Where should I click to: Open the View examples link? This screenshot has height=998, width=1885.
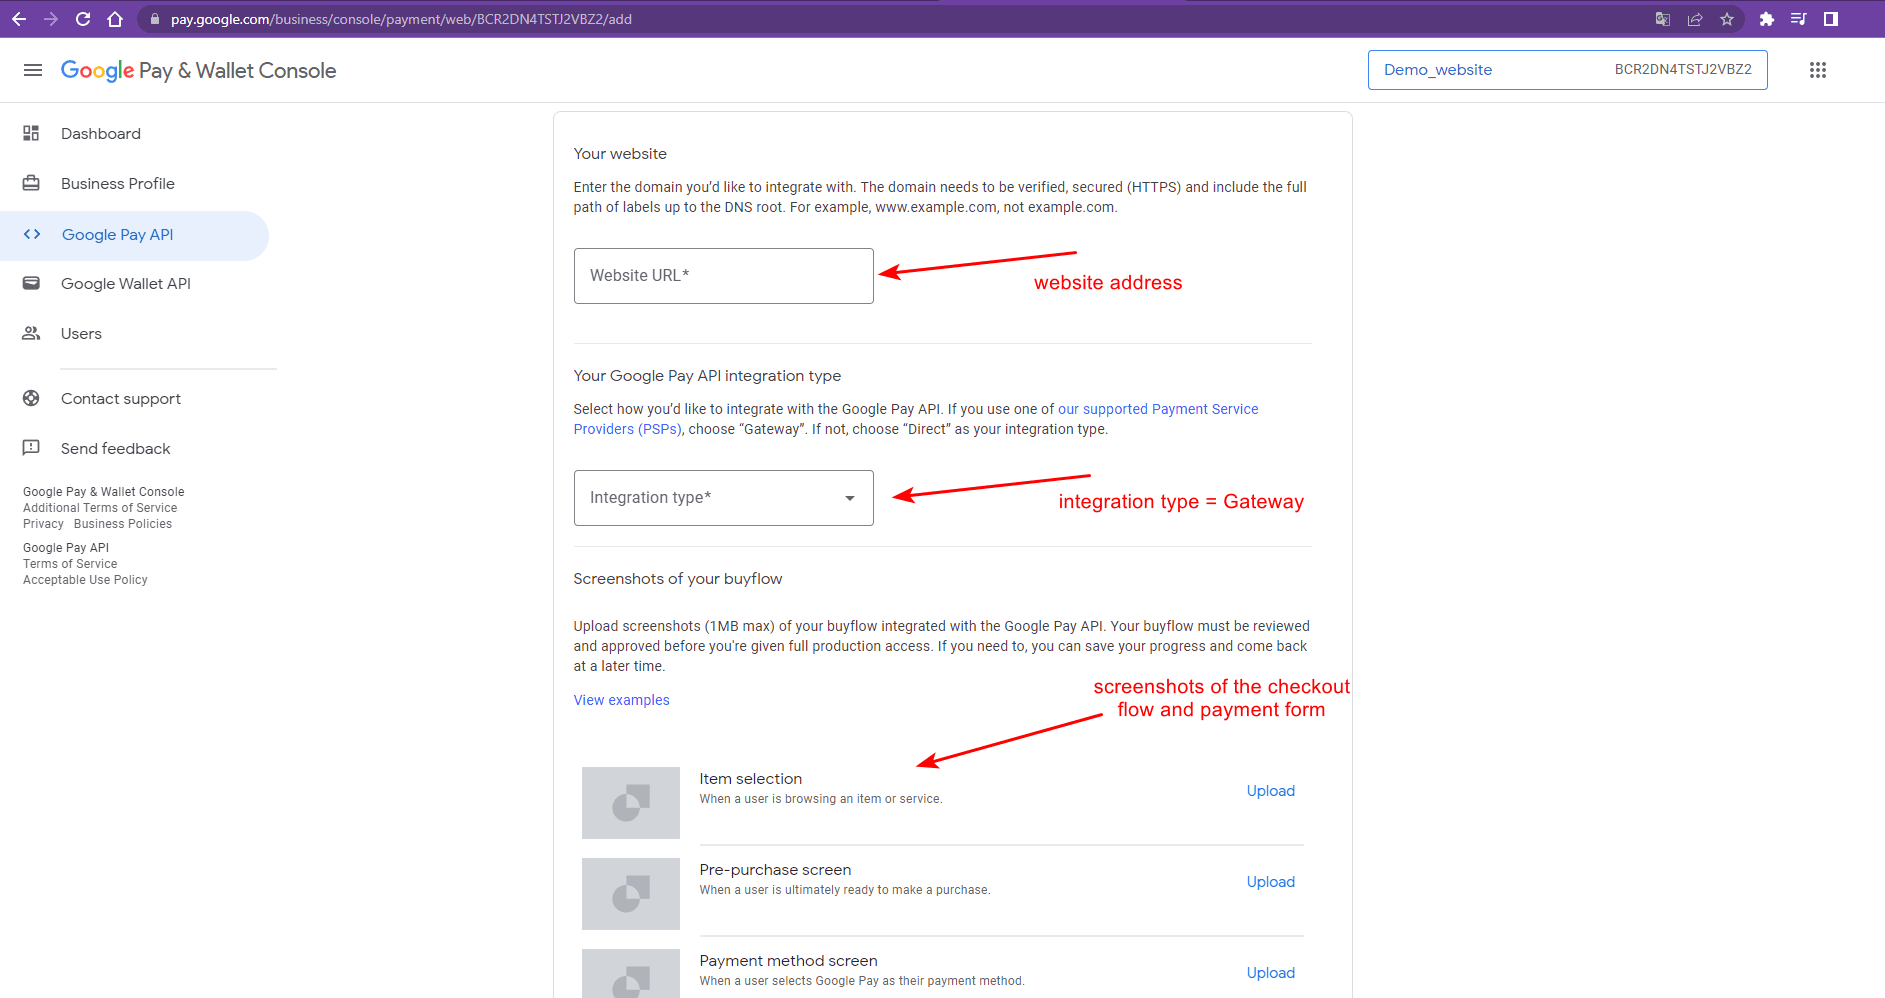tap(621, 700)
